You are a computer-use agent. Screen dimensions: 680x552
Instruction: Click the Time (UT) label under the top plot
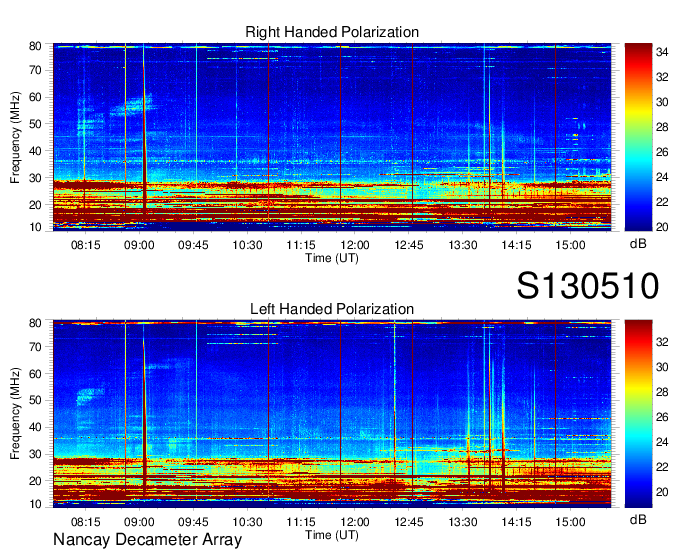point(332,258)
